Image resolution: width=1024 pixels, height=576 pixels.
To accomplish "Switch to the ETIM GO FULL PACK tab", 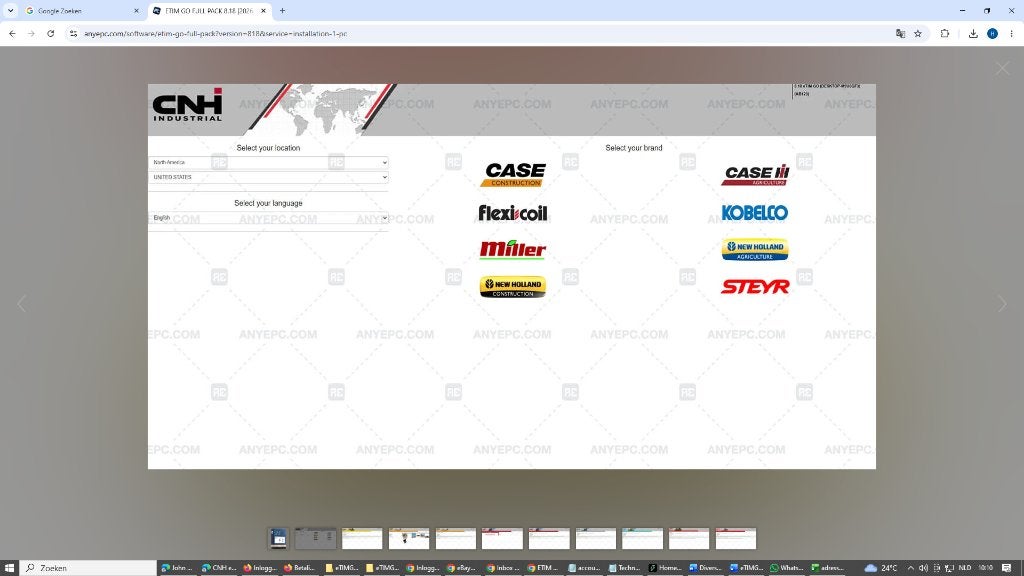I will point(209,10).
